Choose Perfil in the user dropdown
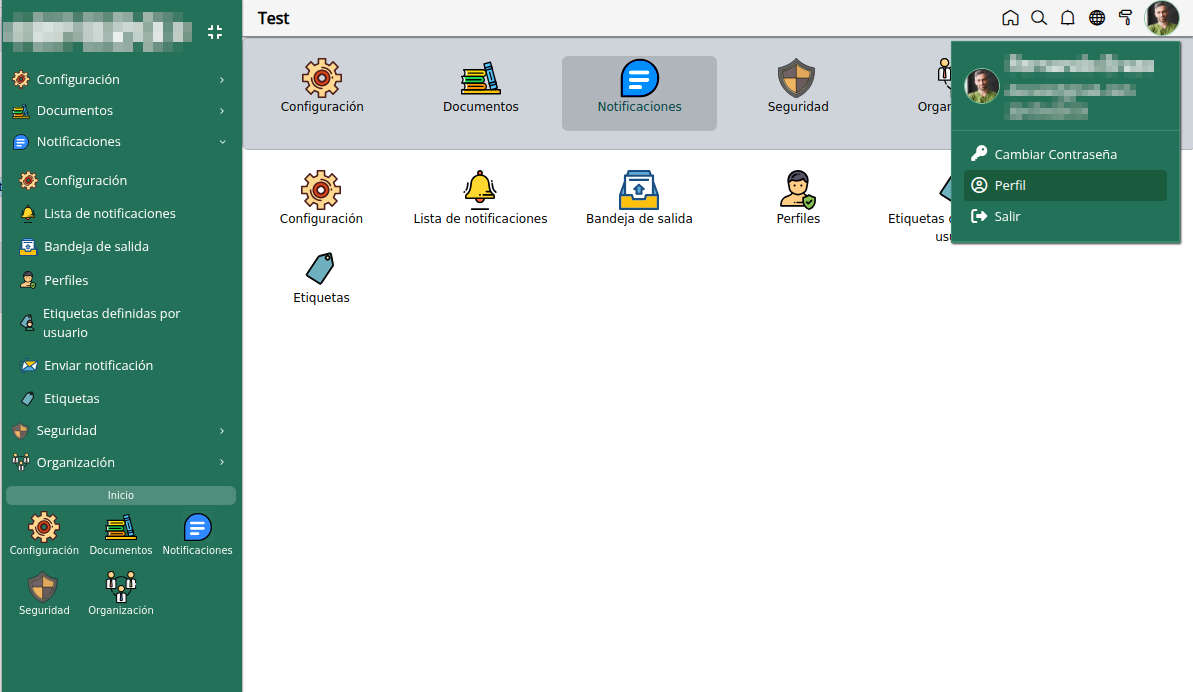 click(1064, 186)
